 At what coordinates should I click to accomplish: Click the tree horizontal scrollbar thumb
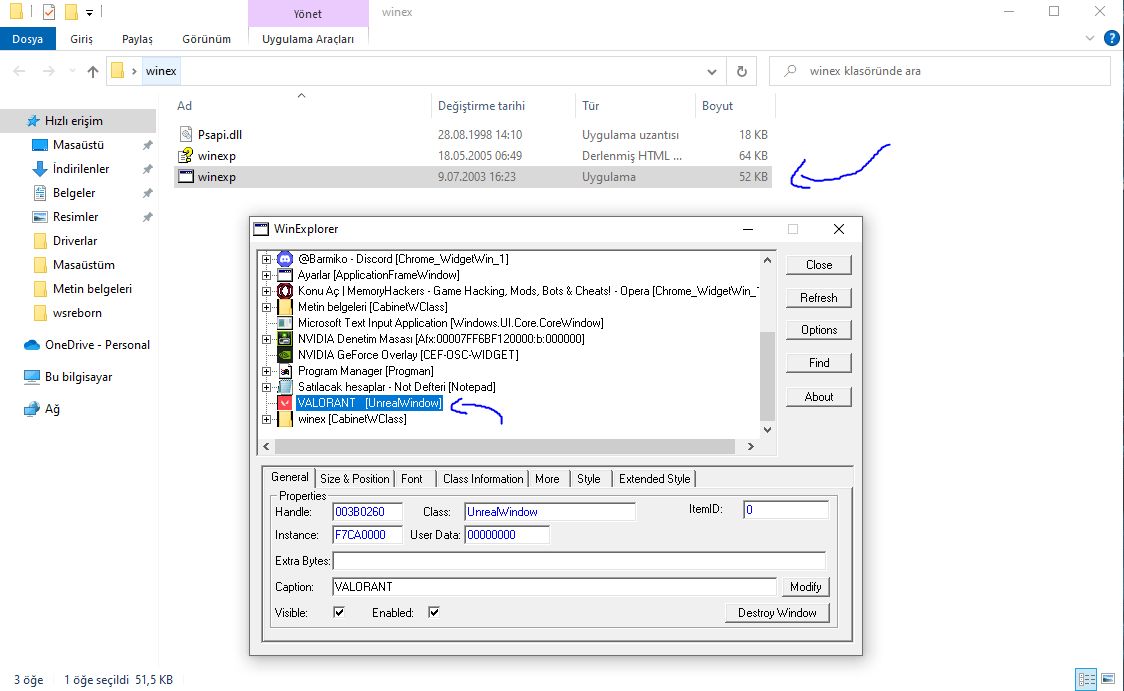(x=505, y=447)
